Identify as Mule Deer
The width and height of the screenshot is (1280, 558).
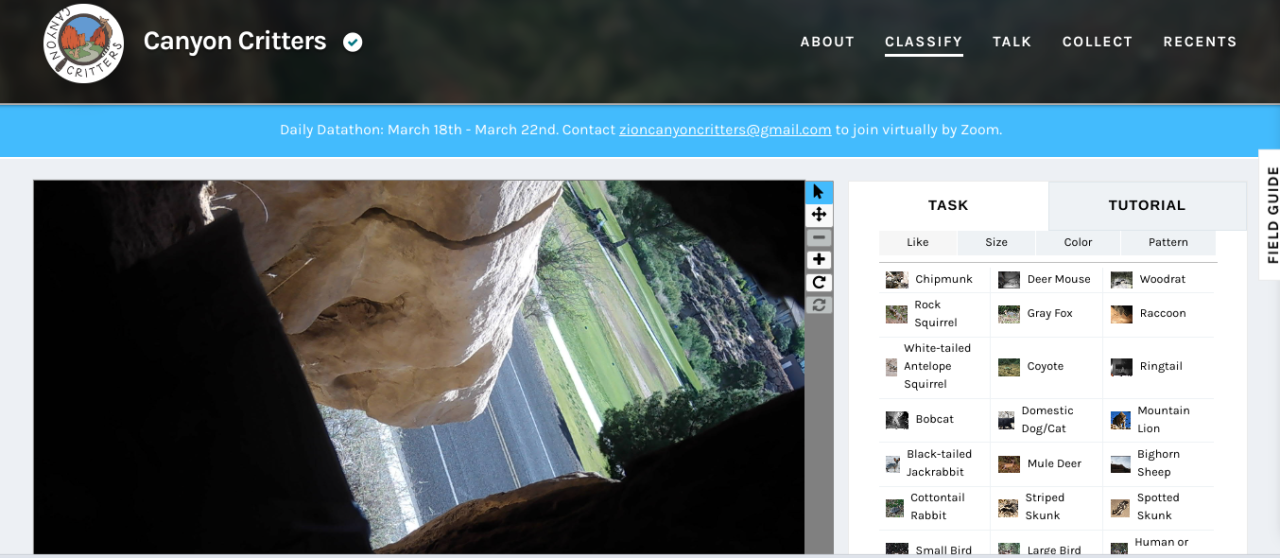pyautogui.click(x=1046, y=463)
